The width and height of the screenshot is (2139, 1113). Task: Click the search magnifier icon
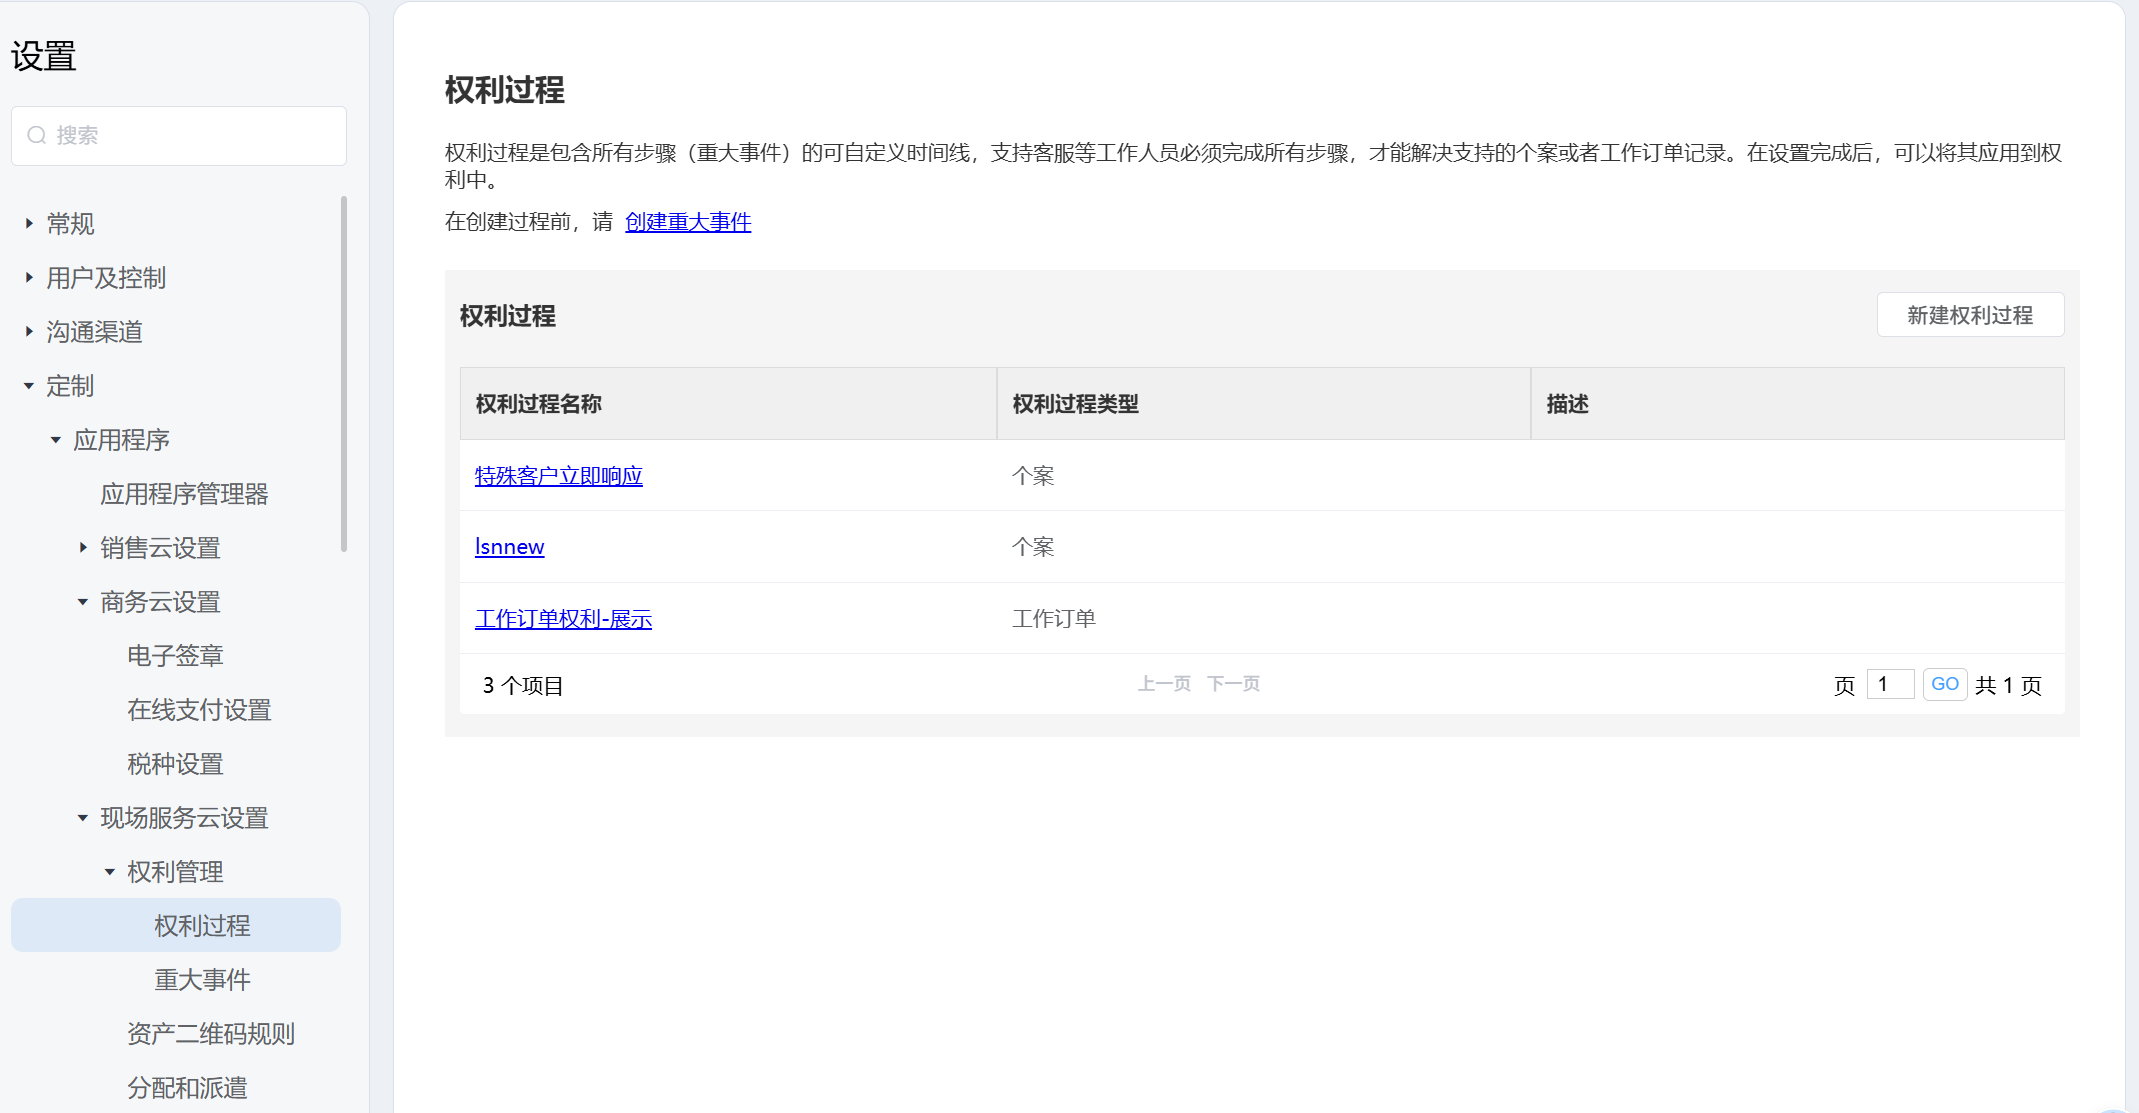coord(37,135)
